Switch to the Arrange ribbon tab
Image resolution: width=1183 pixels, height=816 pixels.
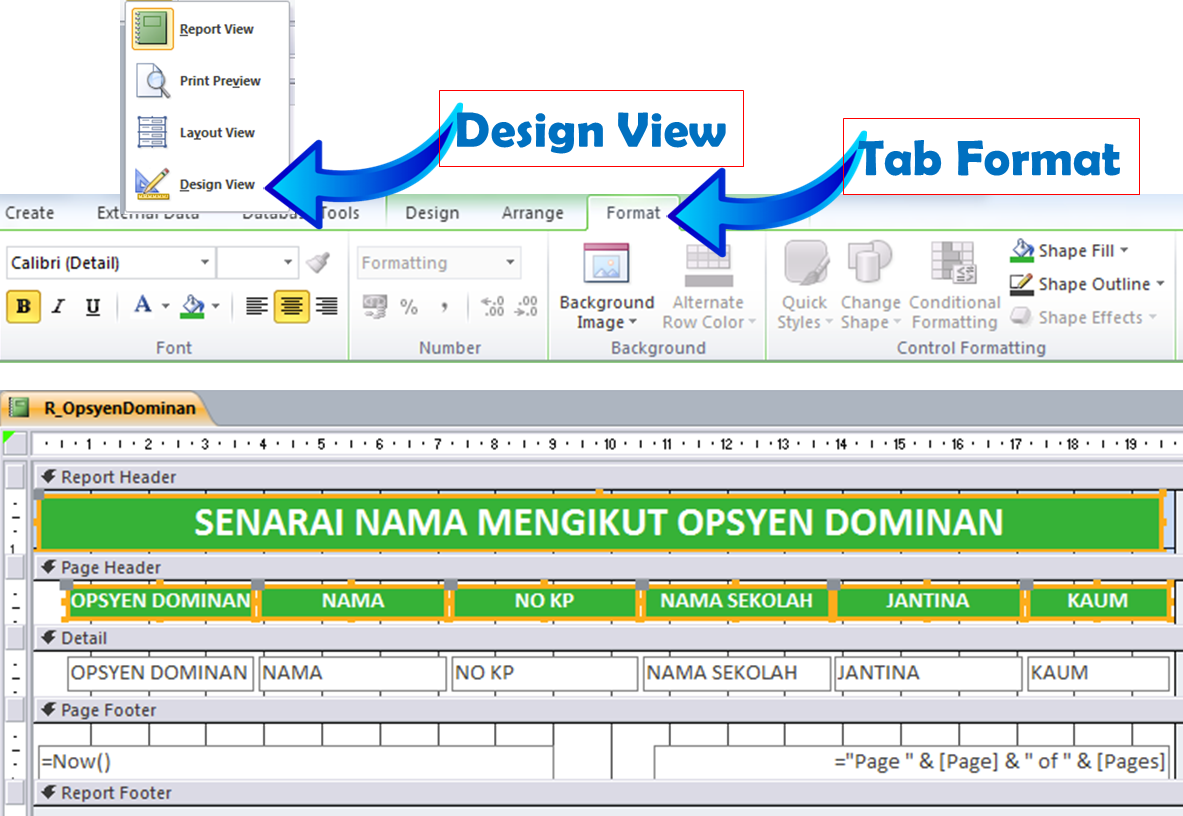(533, 213)
